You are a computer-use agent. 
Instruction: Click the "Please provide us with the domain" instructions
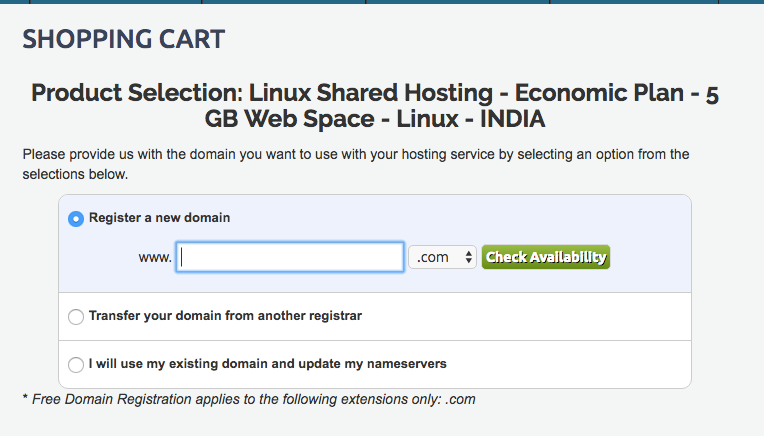[355, 164]
